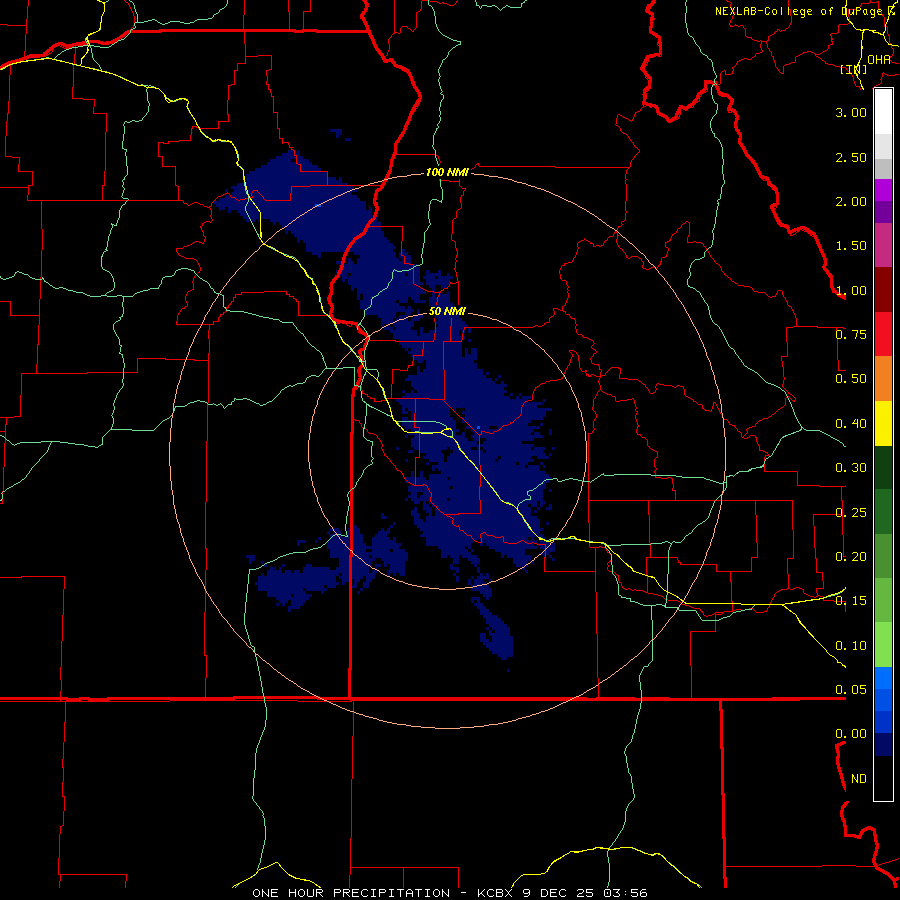
Task: Pick the orange swatch on the color scale
Action: (x=883, y=378)
